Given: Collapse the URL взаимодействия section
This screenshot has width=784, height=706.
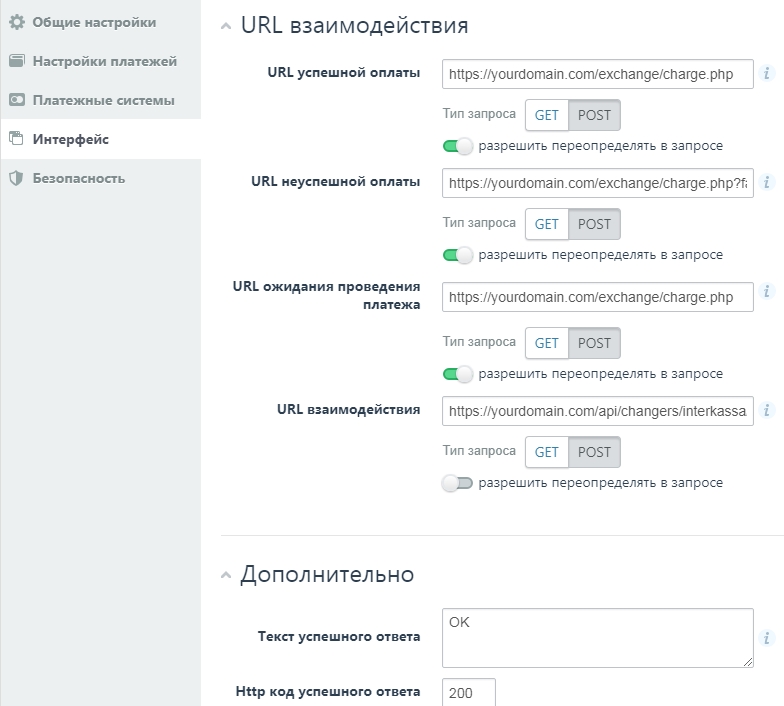Looking at the screenshot, I should pyautogui.click(x=226, y=26).
